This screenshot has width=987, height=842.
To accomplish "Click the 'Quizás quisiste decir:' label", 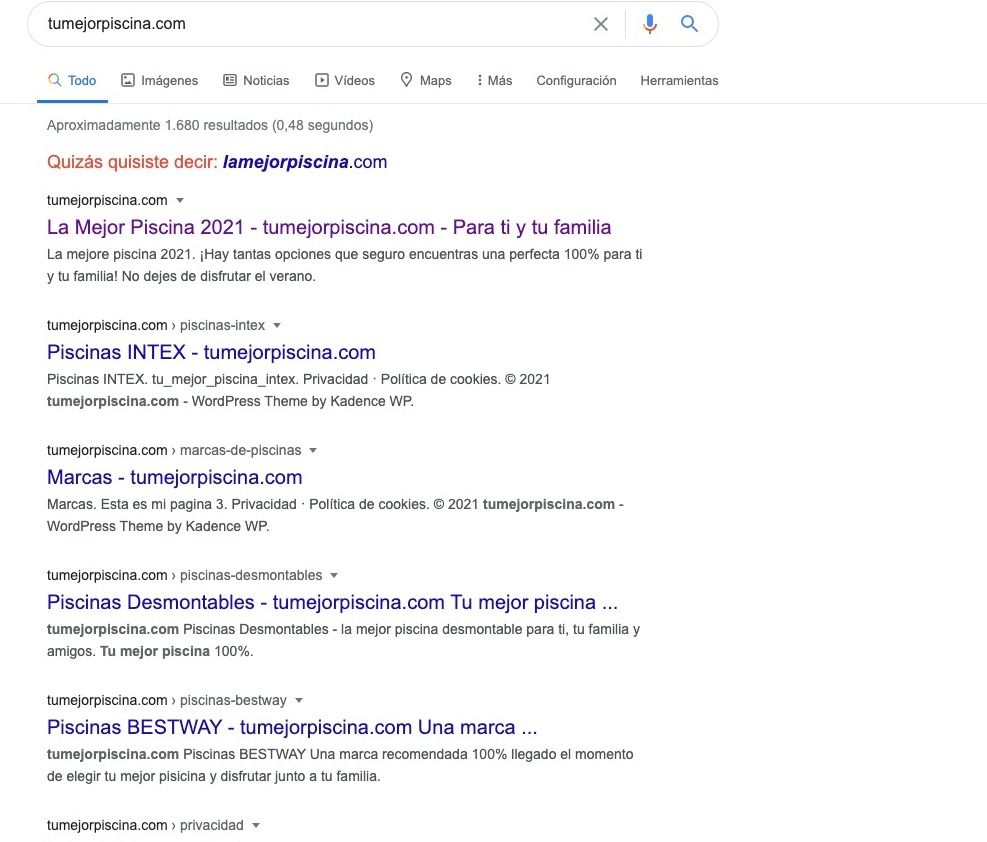I will [132, 162].
